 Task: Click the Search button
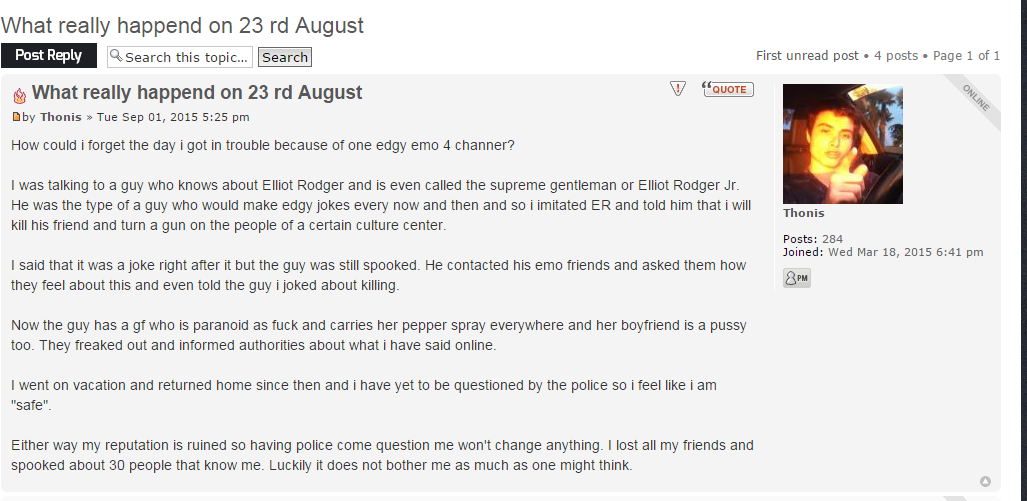click(x=285, y=57)
